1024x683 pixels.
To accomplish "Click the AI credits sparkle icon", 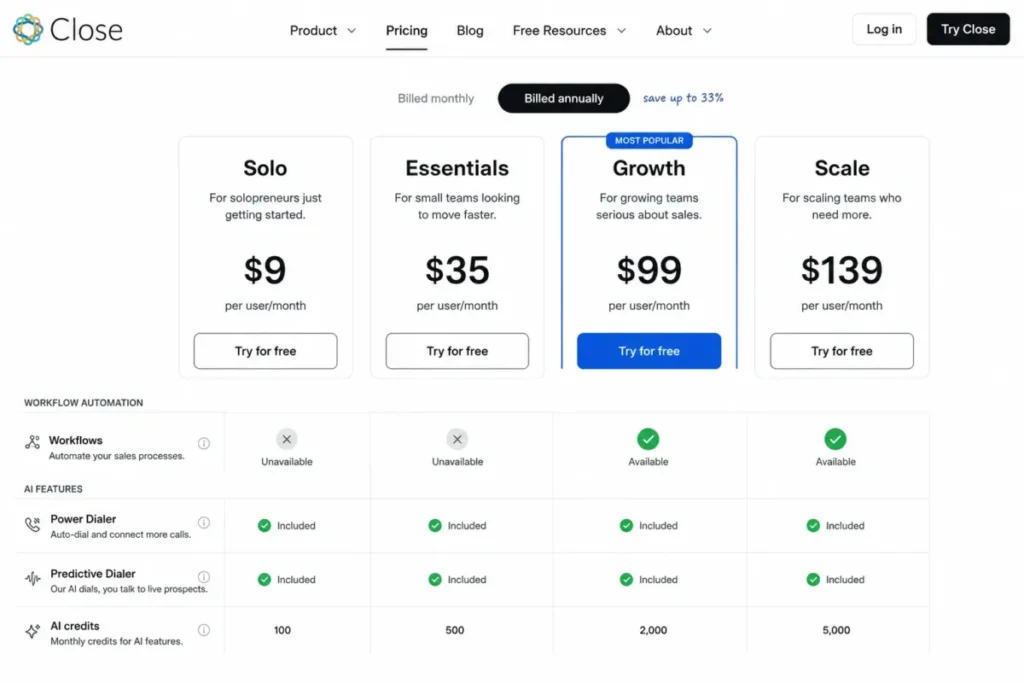I will point(33,631).
